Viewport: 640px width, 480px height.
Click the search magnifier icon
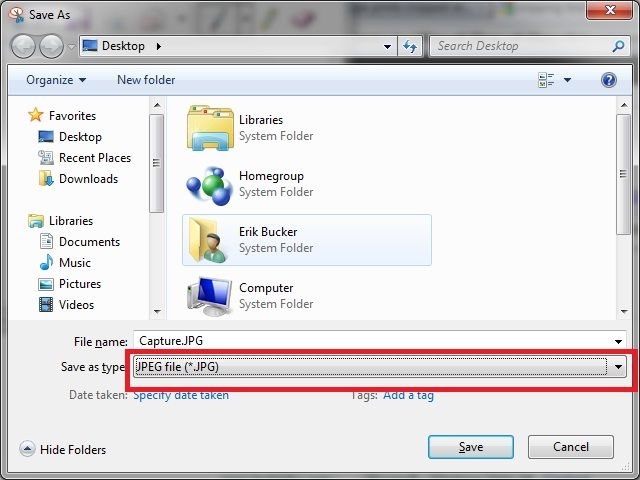coord(618,46)
